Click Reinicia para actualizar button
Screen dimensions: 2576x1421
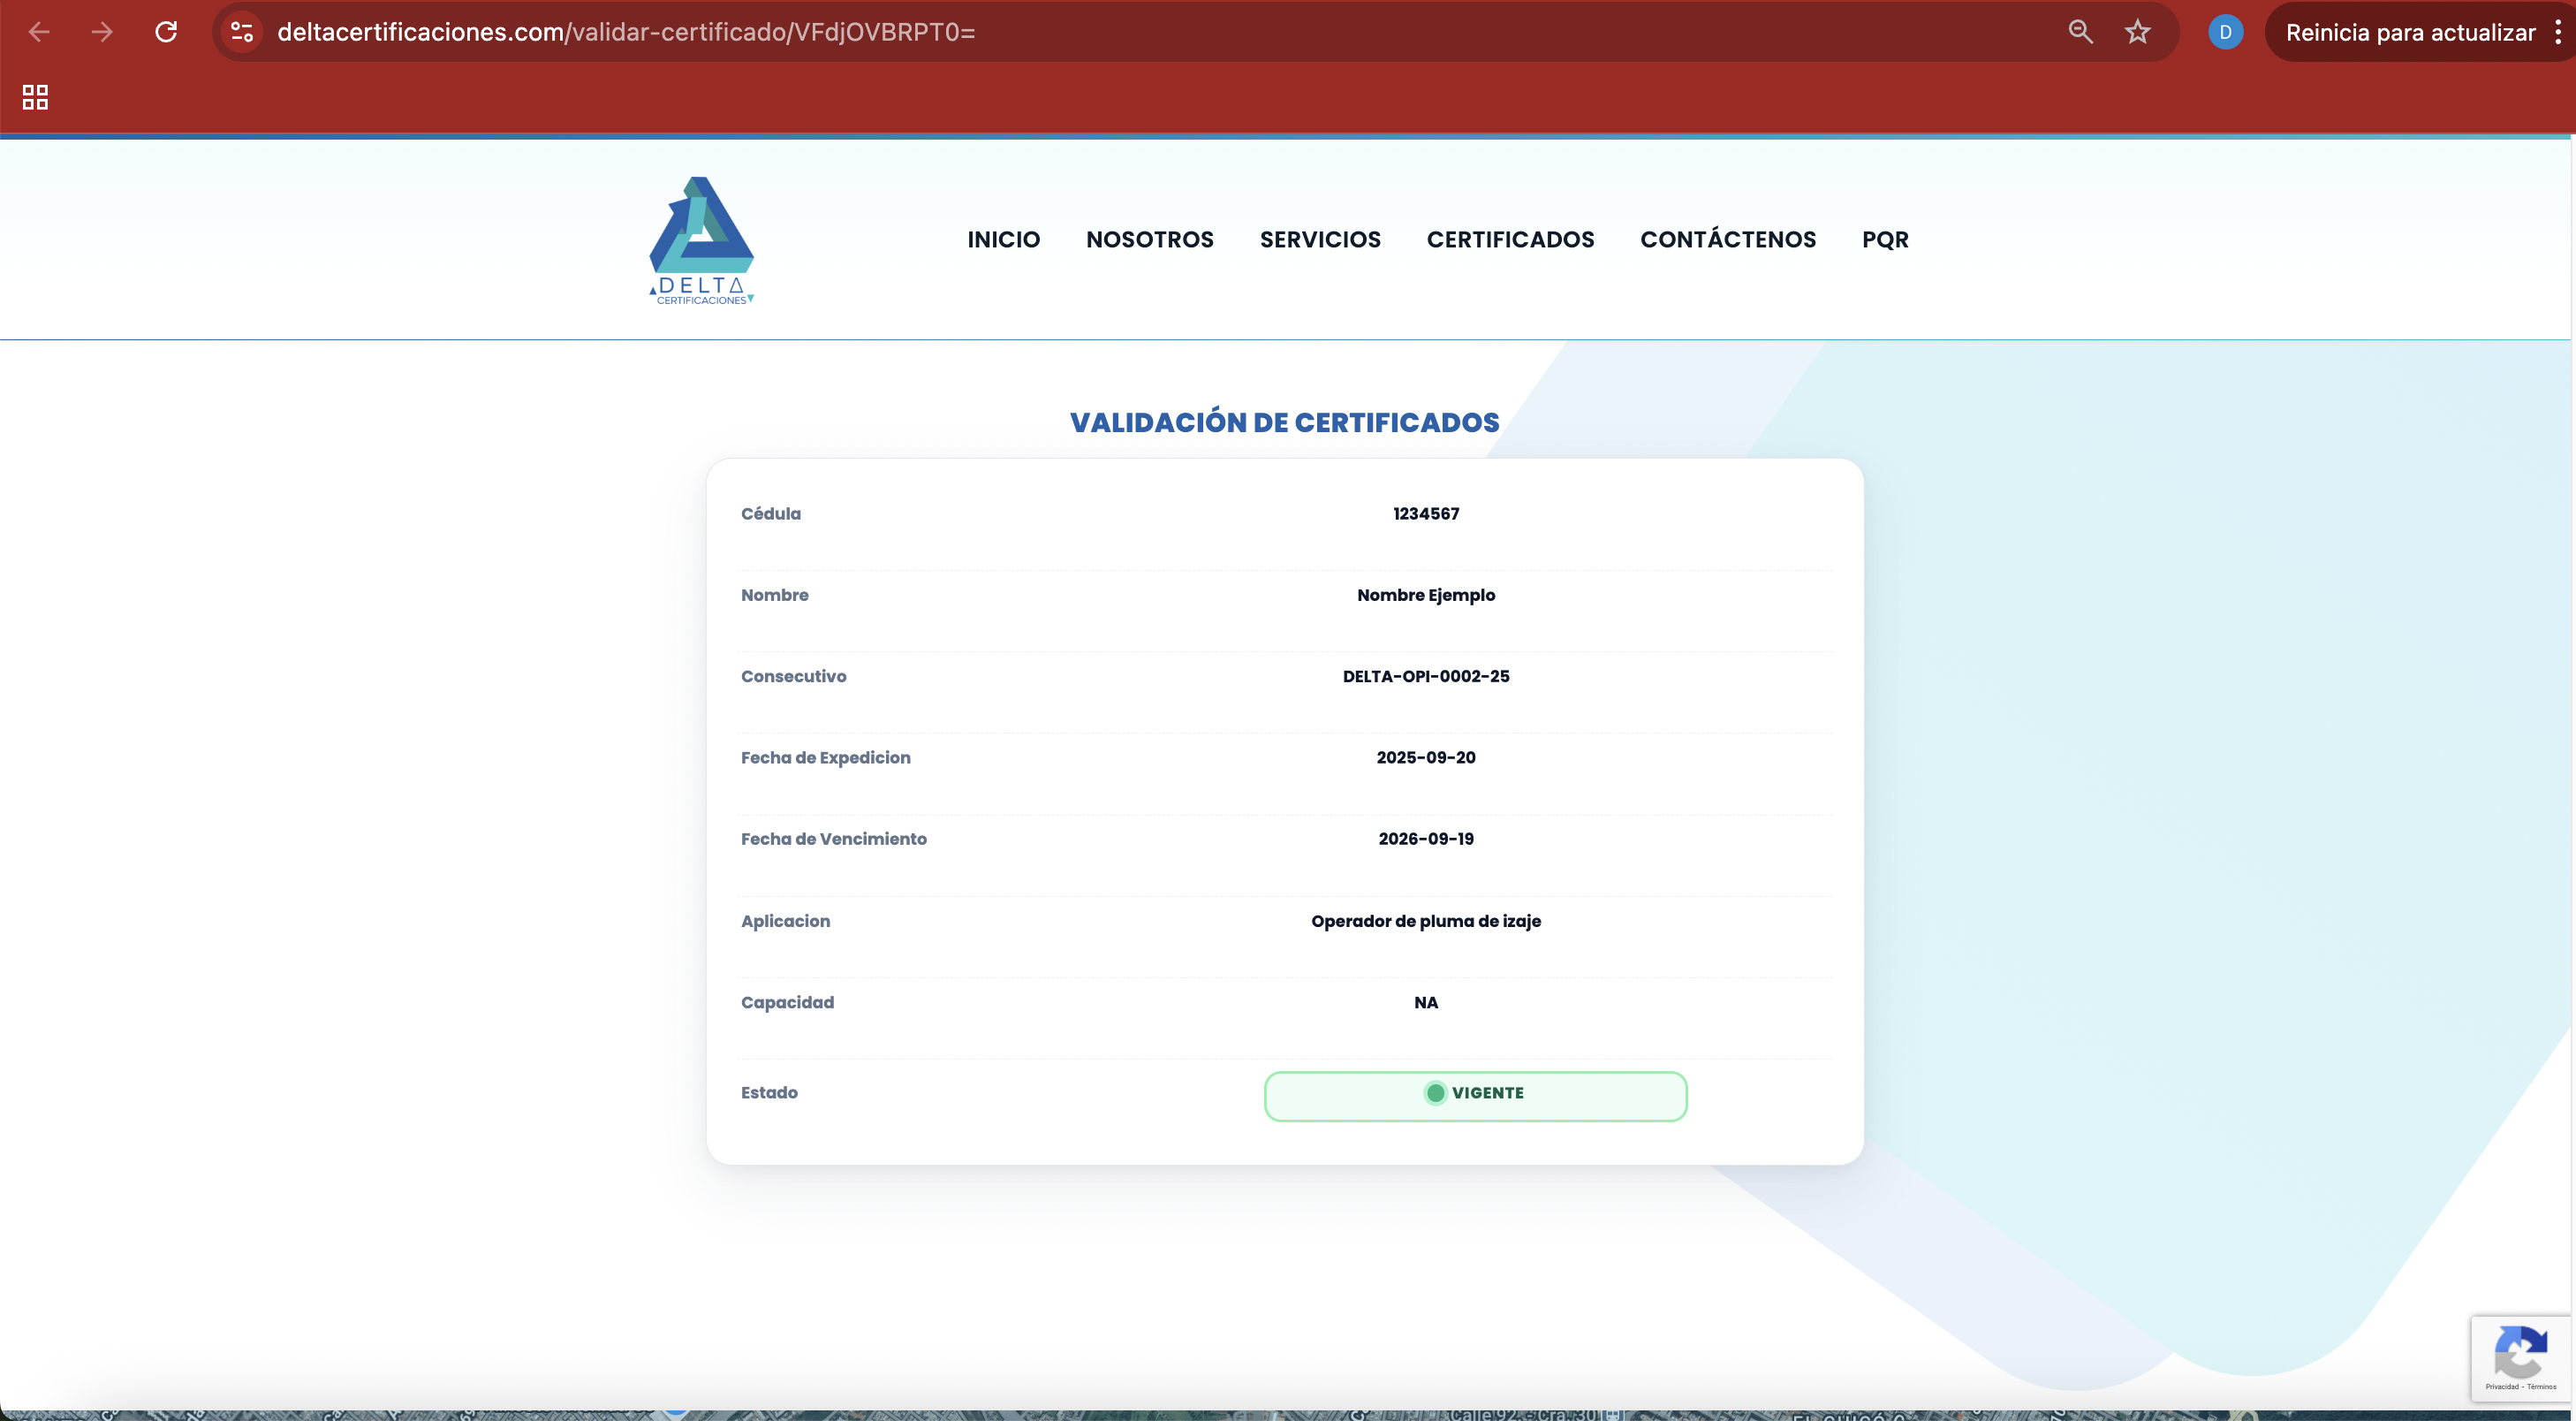click(x=2409, y=32)
